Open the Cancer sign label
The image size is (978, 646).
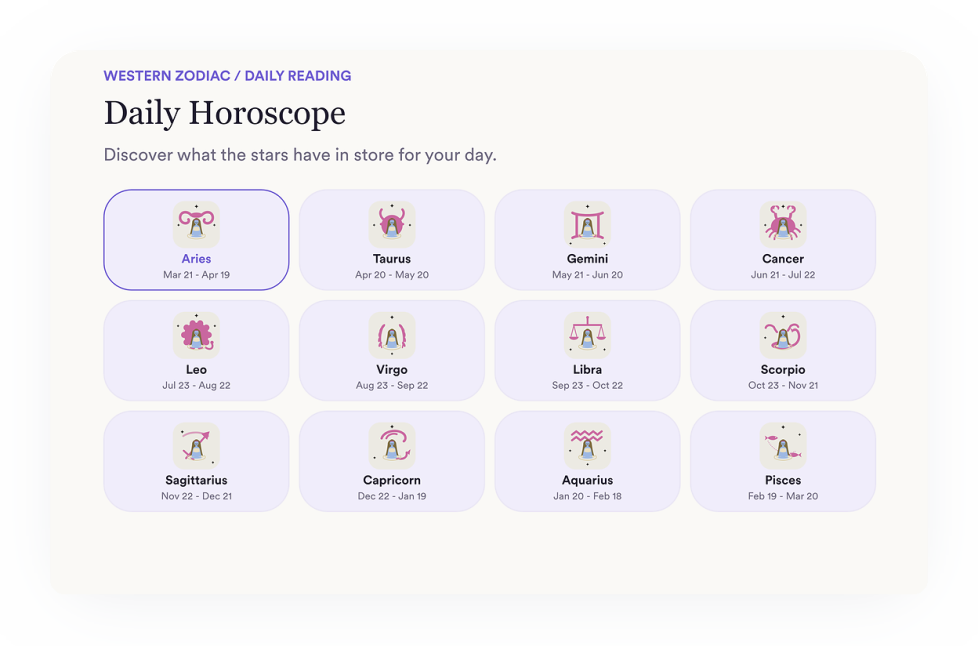pos(783,259)
